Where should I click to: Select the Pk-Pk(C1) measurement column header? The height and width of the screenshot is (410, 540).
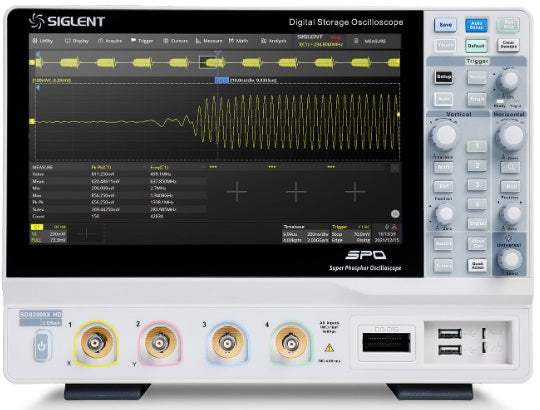click(x=102, y=168)
